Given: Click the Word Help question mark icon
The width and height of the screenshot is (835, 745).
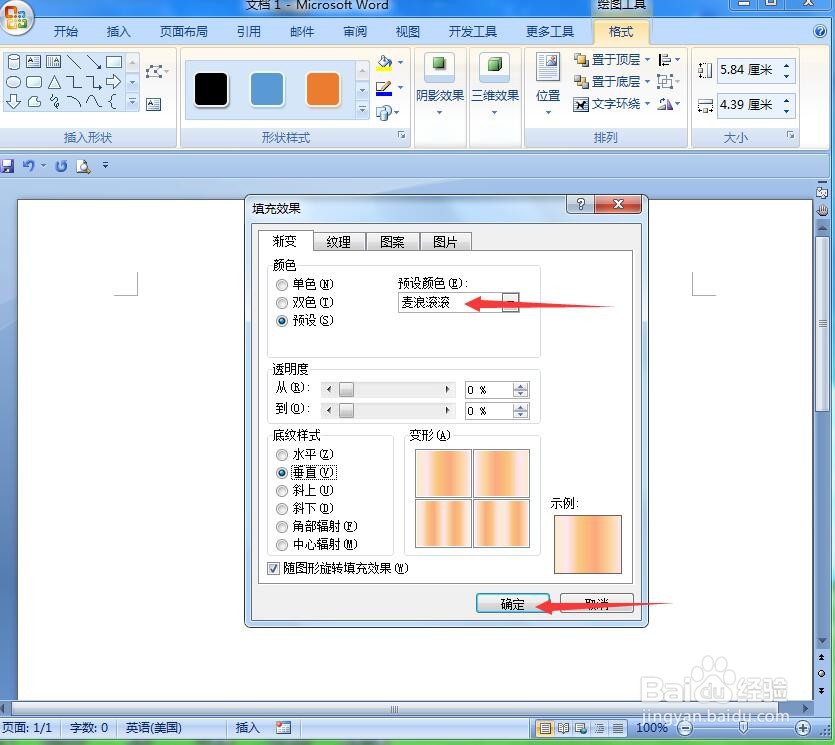Looking at the screenshot, I should [x=820, y=31].
